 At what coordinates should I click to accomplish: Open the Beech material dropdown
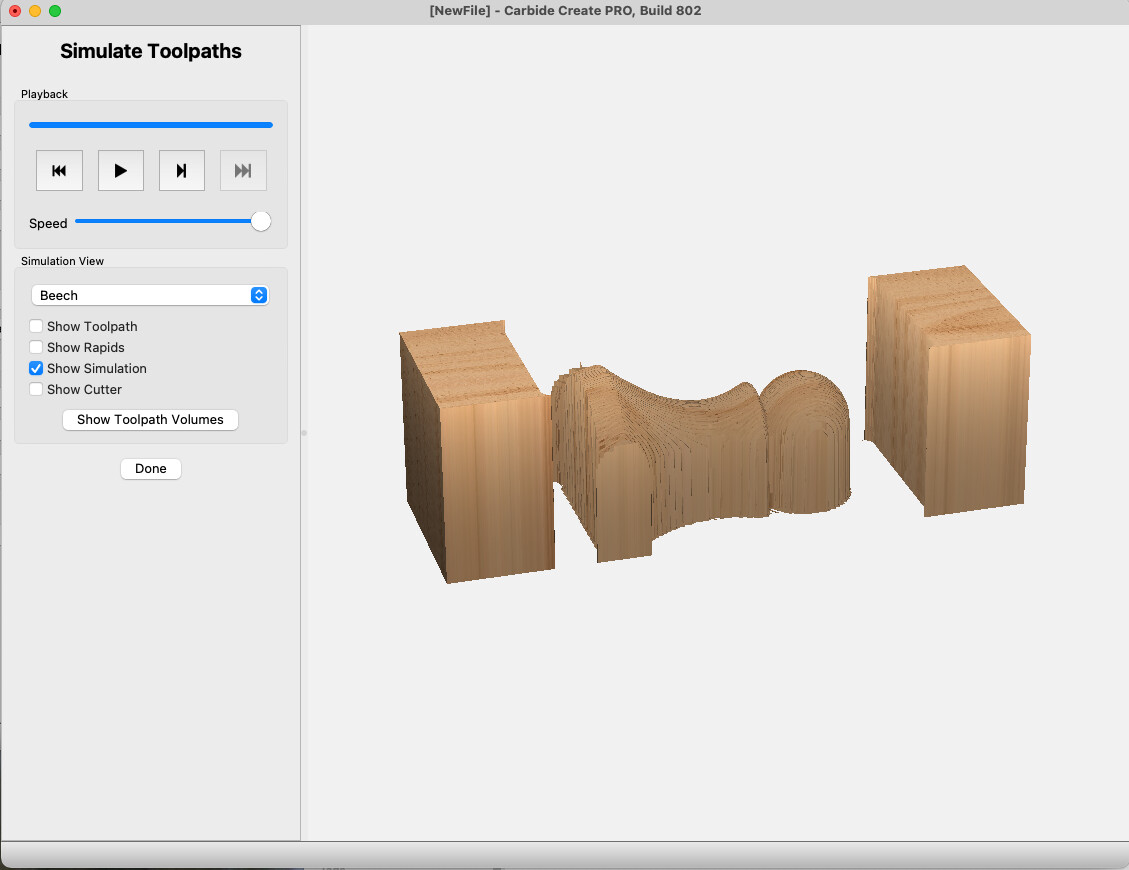coord(150,296)
